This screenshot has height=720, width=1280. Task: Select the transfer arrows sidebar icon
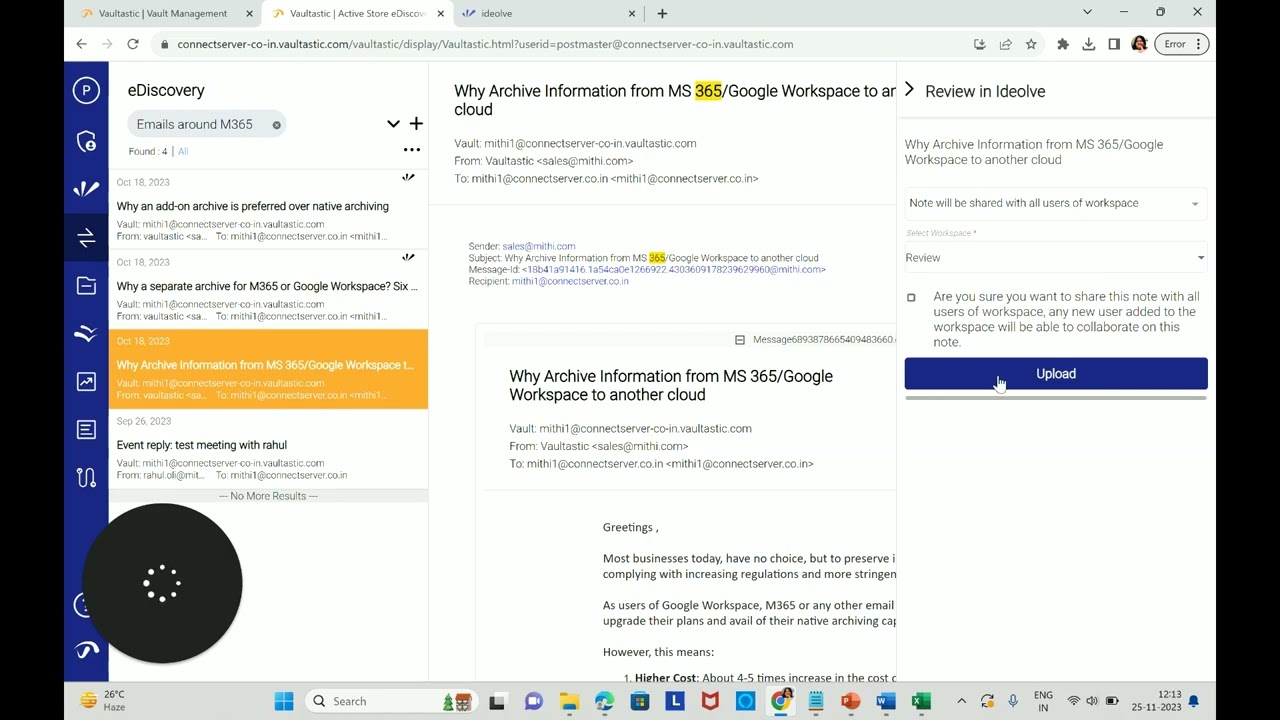(x=86, y=237)
